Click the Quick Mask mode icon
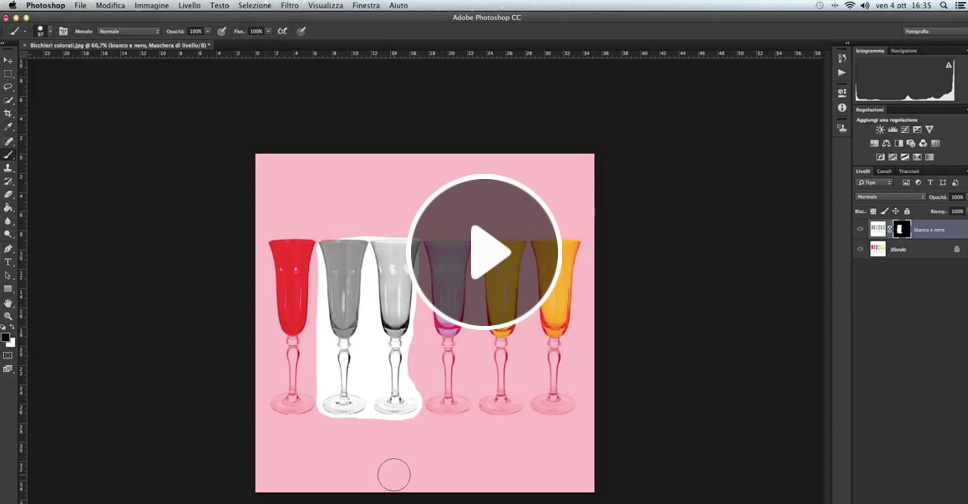The width and height of the screenshot is (968, 504). click(x=8, y=356)
